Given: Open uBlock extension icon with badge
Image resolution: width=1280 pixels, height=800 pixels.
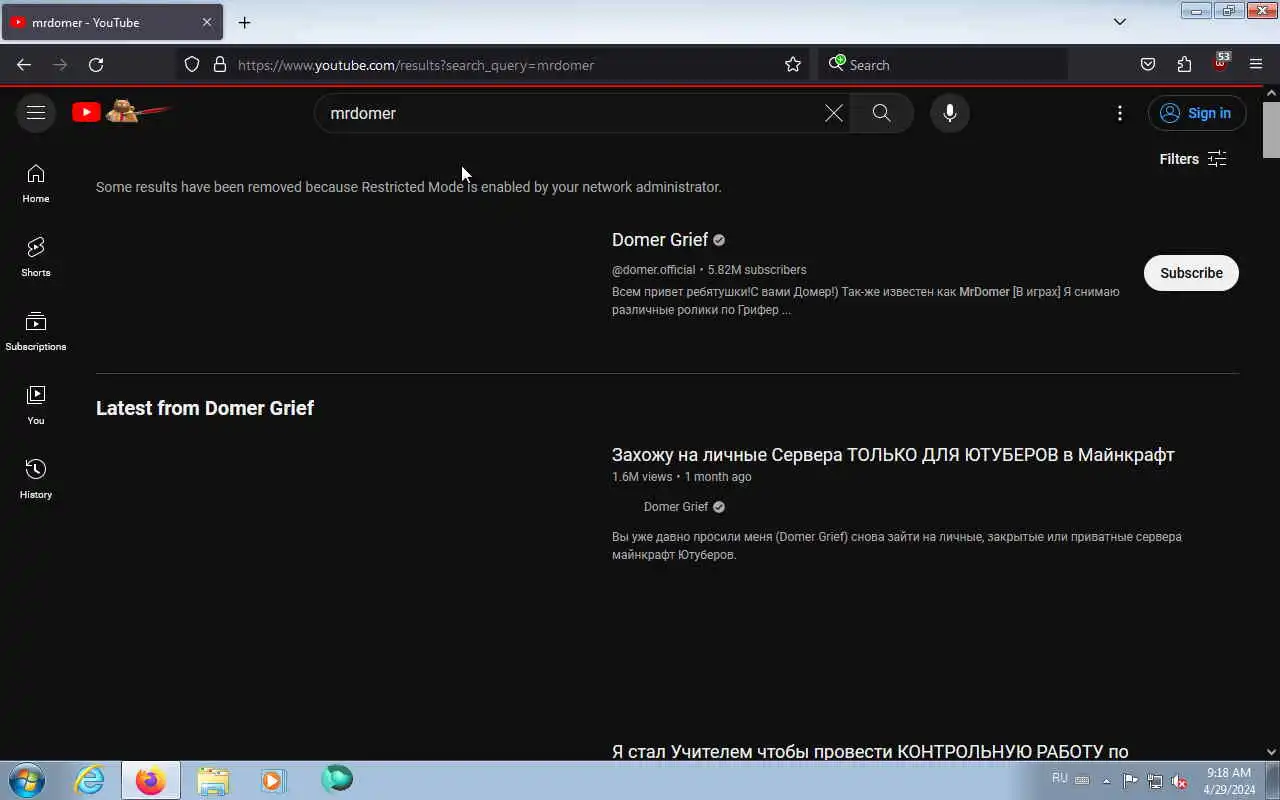Looking at the screenshot, I should click(x=1221, y=63).
